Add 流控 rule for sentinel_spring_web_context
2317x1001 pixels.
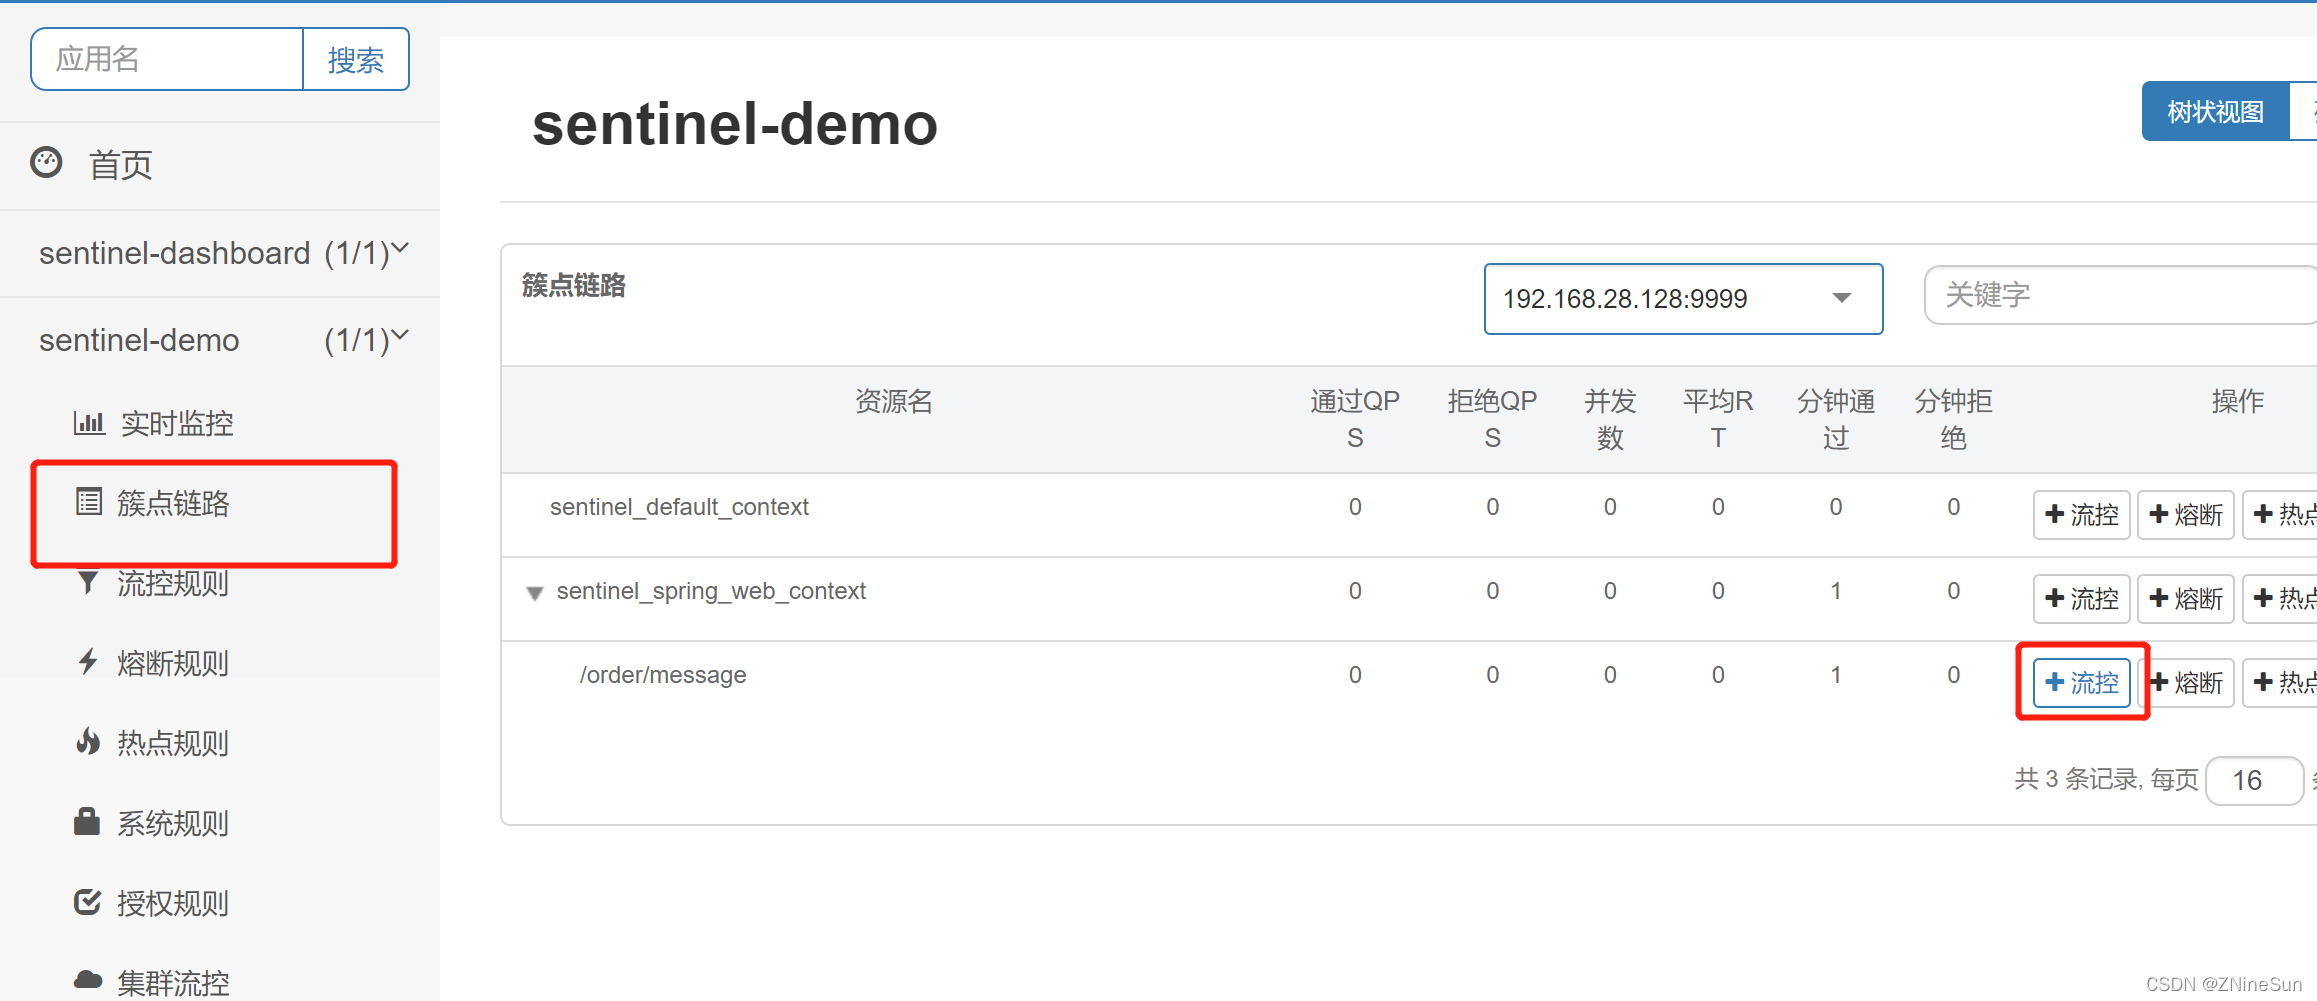[x=2082, y=599]
